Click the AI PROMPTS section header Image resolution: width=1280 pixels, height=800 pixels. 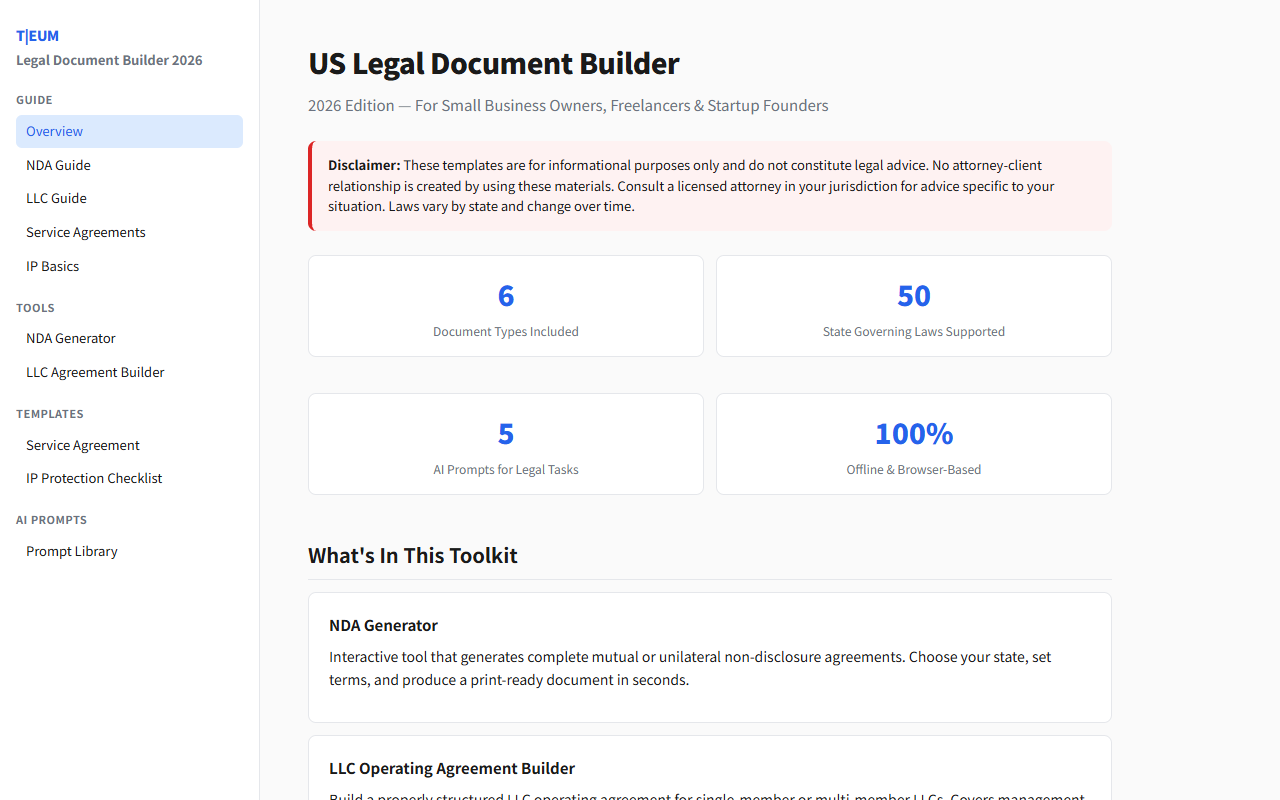(51, 519)
